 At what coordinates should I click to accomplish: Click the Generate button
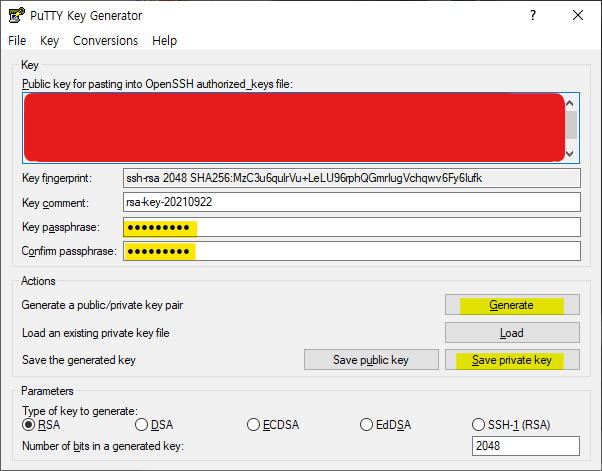512,305
